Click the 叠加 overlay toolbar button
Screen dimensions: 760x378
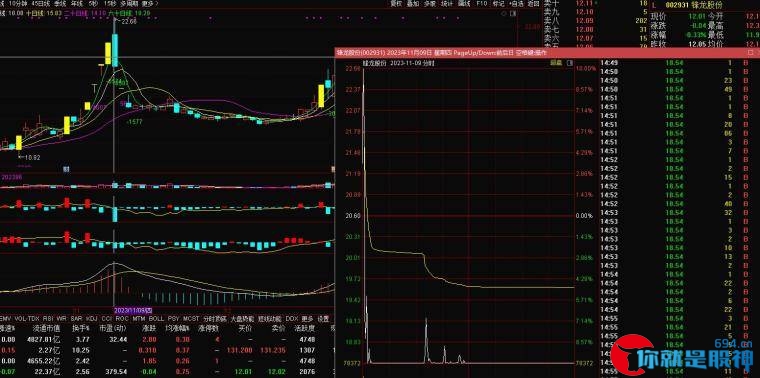(x=412, y=3)
